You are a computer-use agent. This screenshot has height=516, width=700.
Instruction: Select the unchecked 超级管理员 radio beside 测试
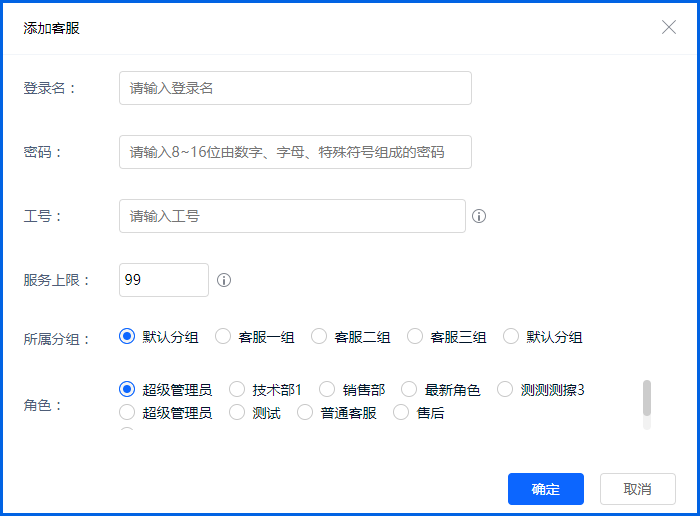[127, 412]
